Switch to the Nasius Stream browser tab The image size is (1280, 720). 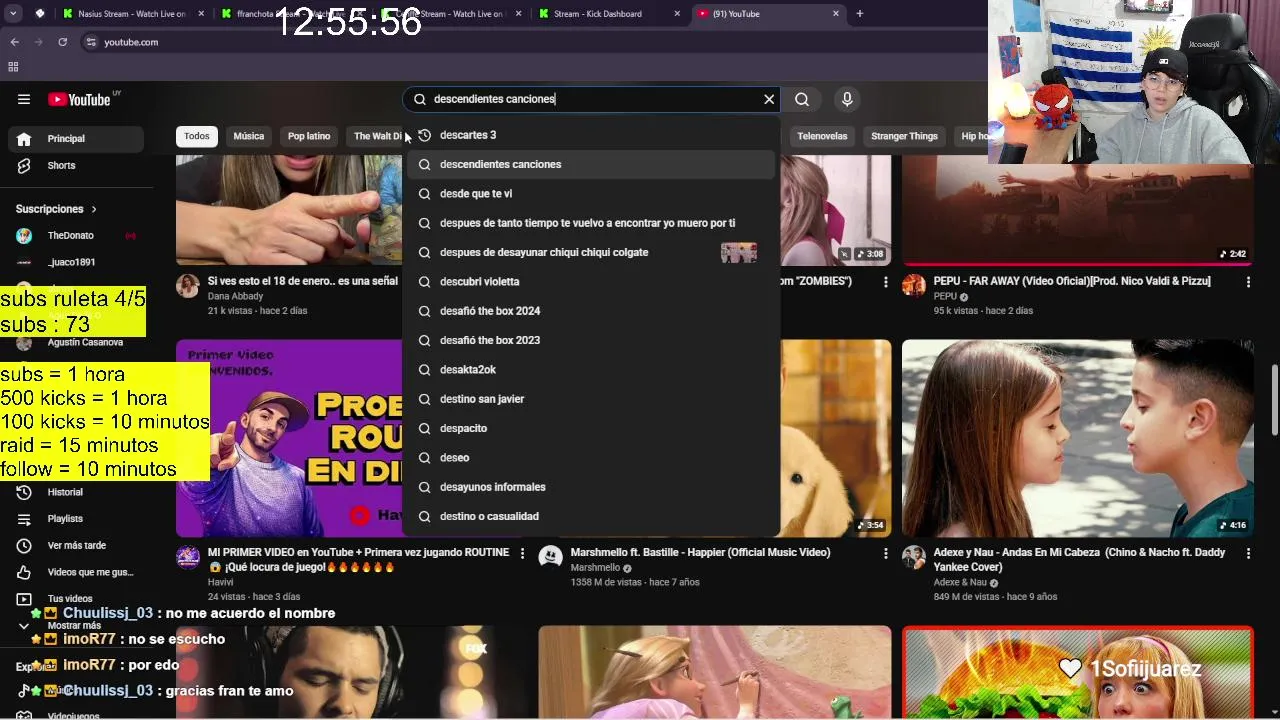click(x=133, y=14)
